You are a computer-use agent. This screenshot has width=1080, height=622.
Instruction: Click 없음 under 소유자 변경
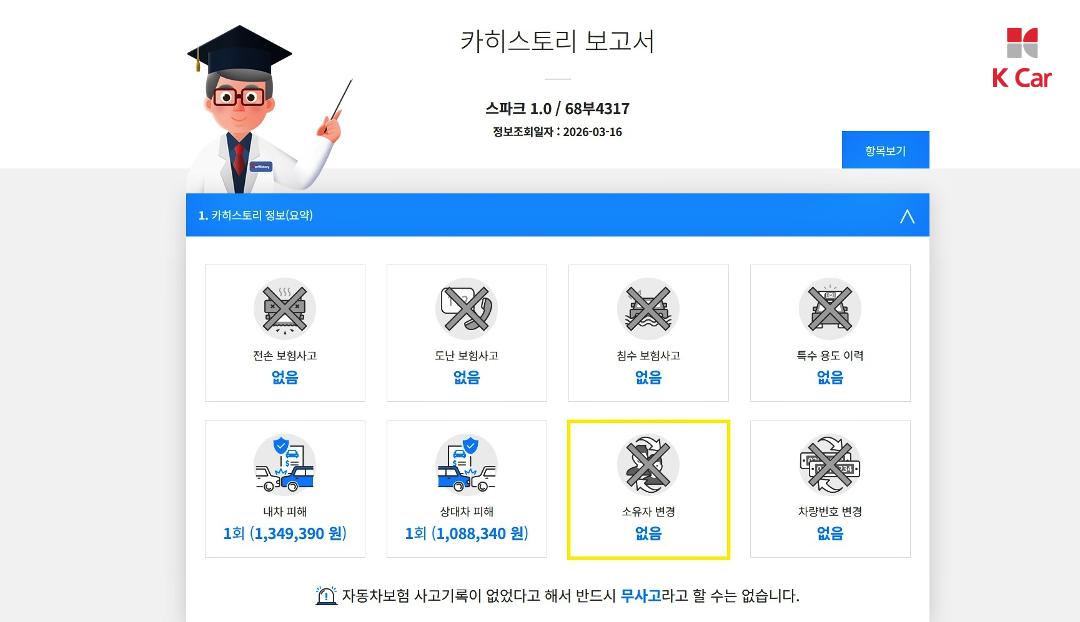pyautogui.click(x=648, y=533)
